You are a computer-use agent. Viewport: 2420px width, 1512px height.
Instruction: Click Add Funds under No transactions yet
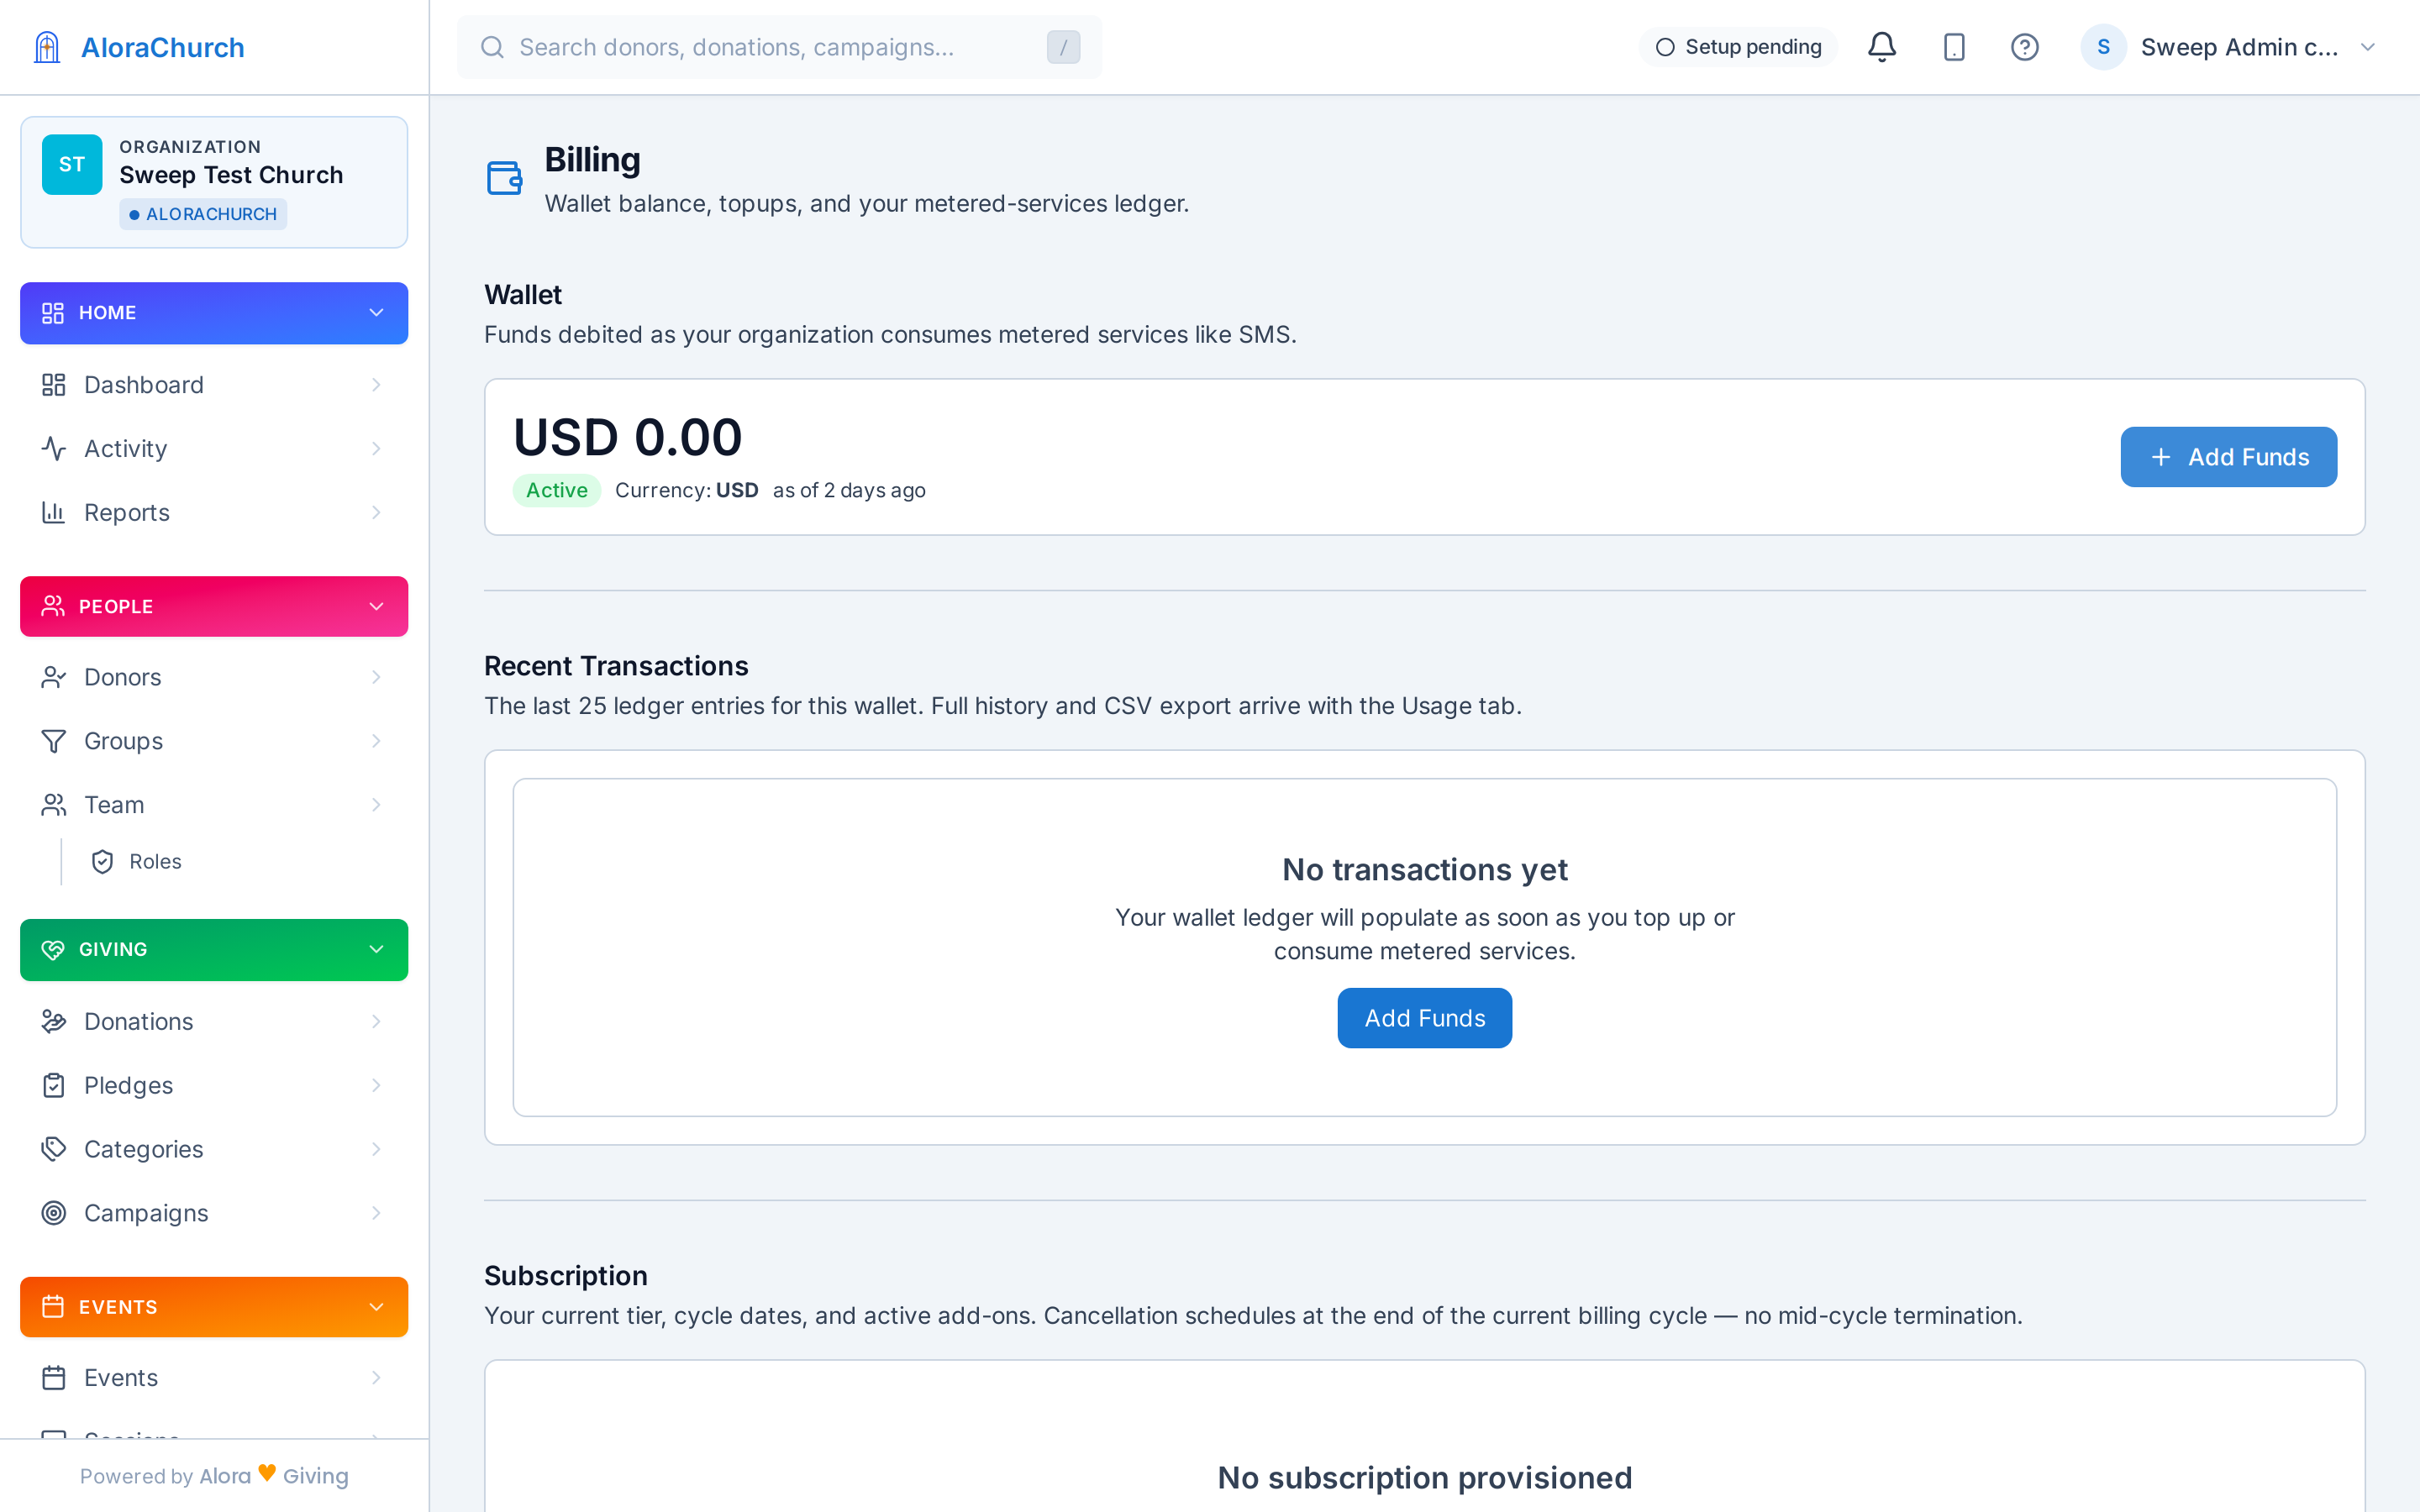point(1424,1018)
